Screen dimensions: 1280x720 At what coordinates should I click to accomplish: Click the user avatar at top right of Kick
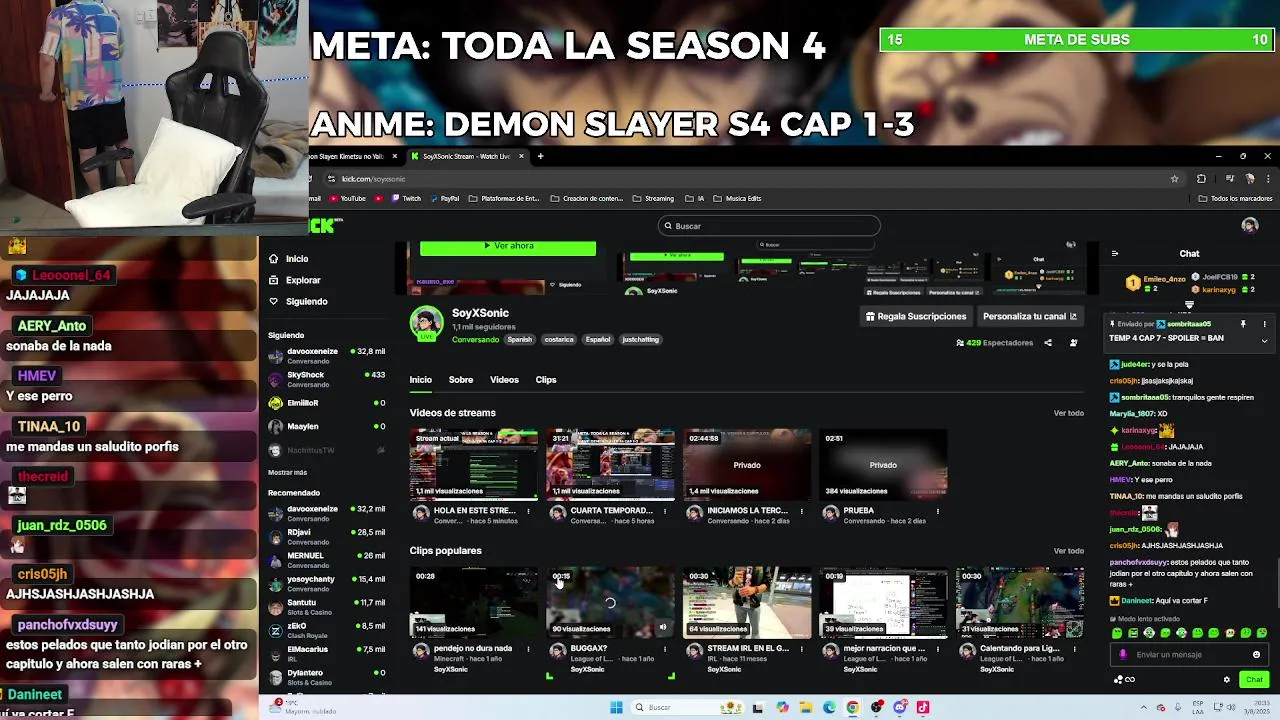(1249, 226)
